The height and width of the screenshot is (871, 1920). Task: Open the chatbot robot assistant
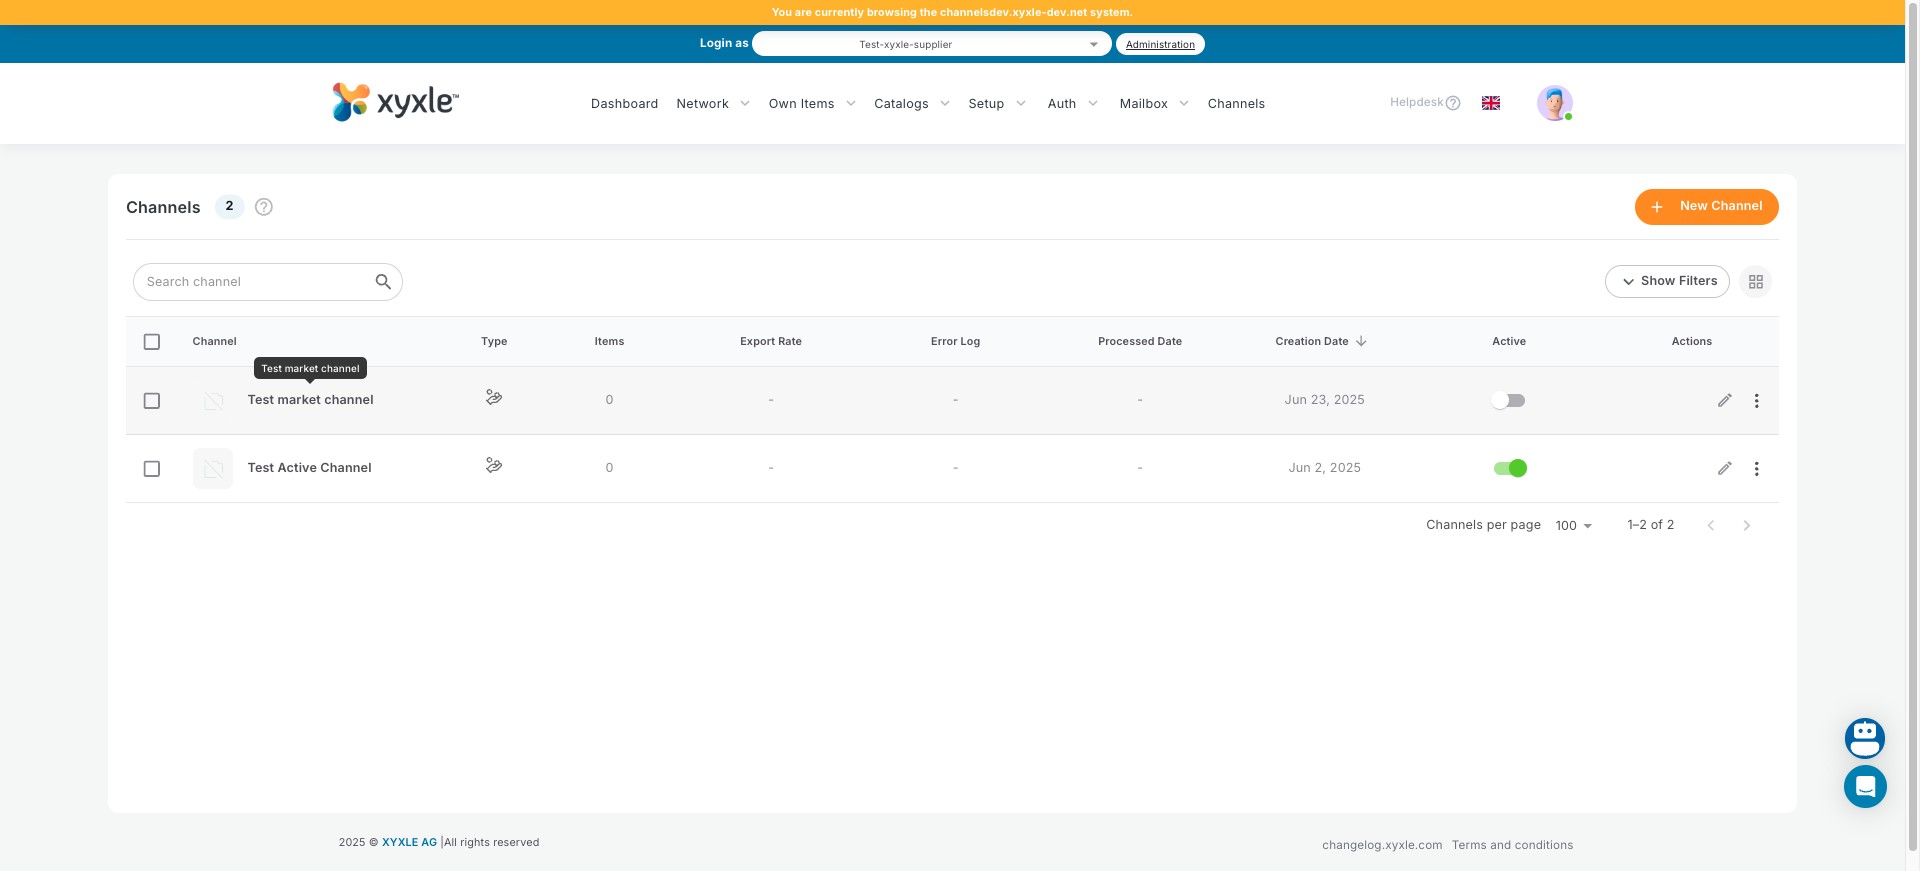point(1864,739)
